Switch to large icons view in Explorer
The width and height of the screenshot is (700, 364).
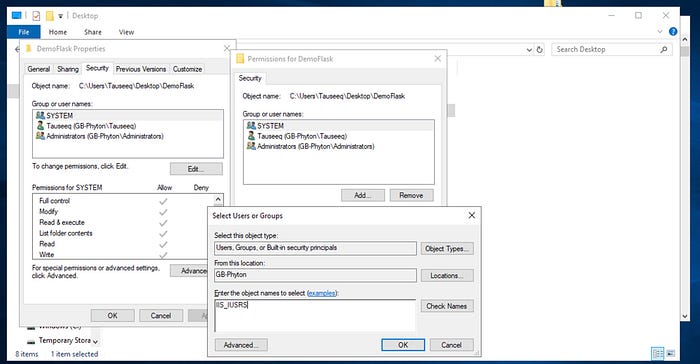(671, 354)
